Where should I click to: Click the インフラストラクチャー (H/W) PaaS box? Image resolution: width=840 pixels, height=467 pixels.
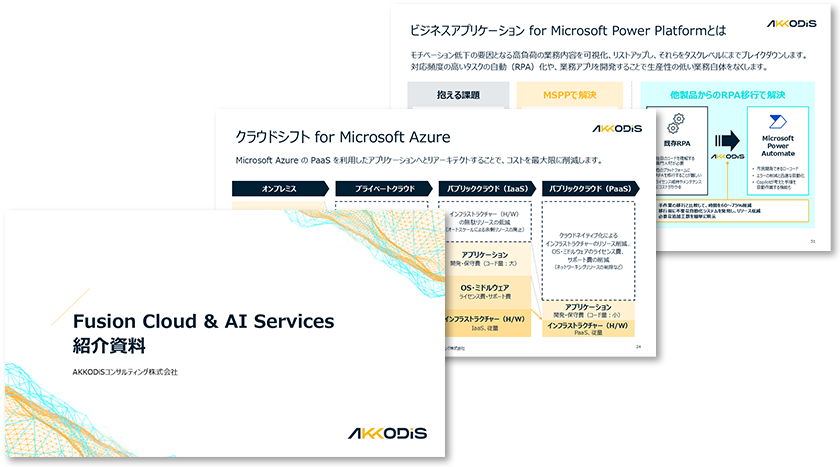coord(588,328)
